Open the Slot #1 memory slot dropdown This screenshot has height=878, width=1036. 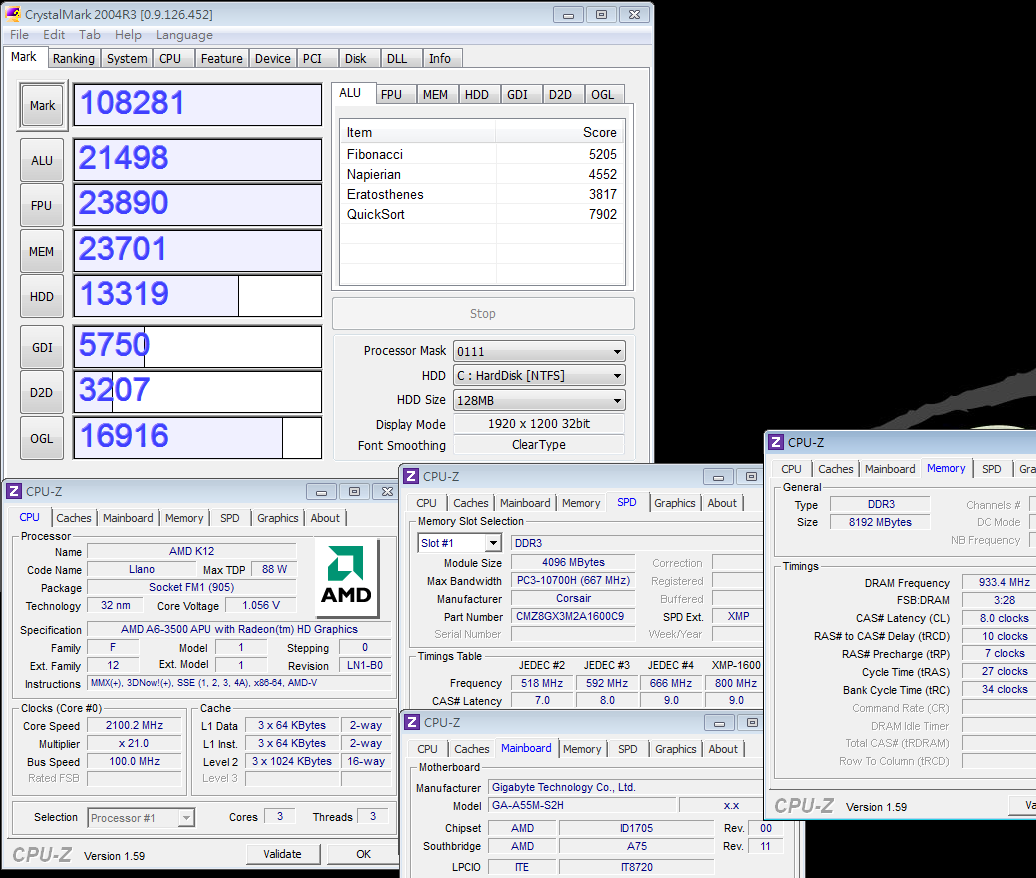[x=459, y=543]
